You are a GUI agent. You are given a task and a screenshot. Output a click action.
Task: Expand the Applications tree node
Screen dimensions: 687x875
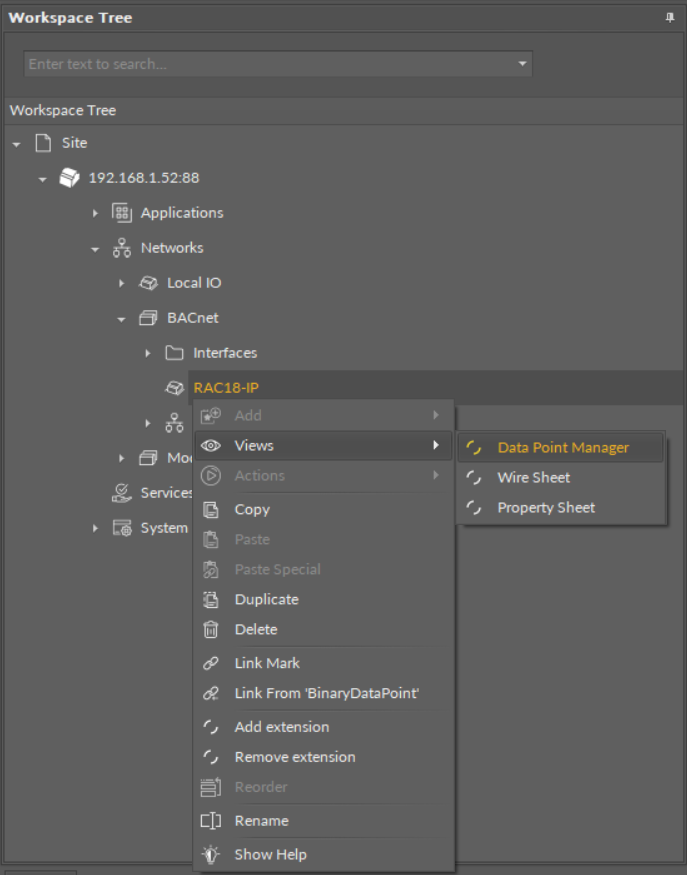click(x=96, y=213)
